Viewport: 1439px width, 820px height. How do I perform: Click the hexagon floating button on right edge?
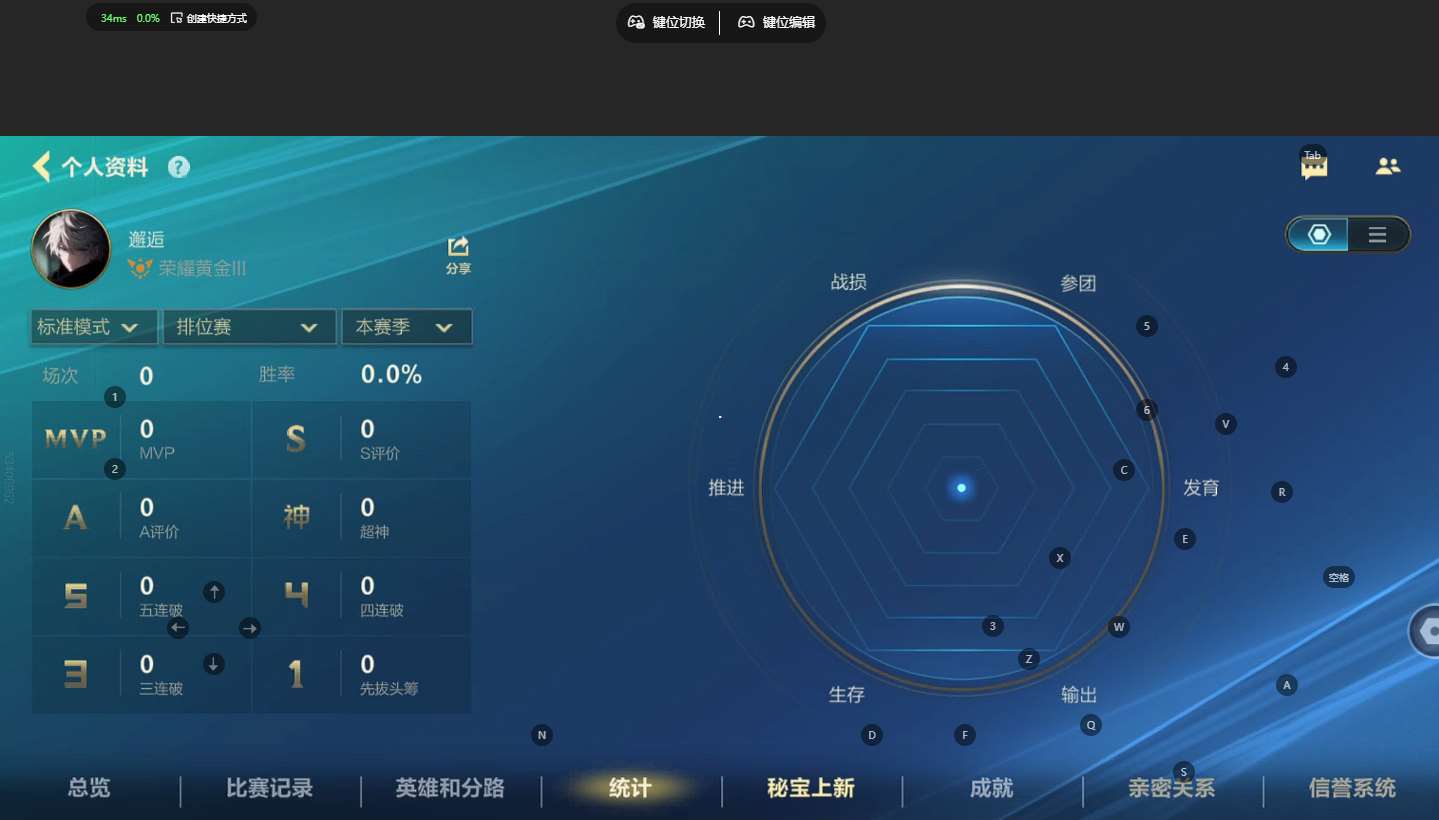tap(1427, 632)
